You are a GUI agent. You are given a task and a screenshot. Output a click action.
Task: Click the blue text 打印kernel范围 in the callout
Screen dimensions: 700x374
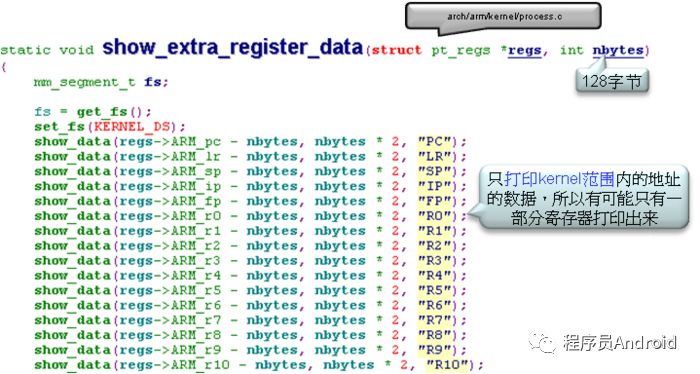[559, 179]
